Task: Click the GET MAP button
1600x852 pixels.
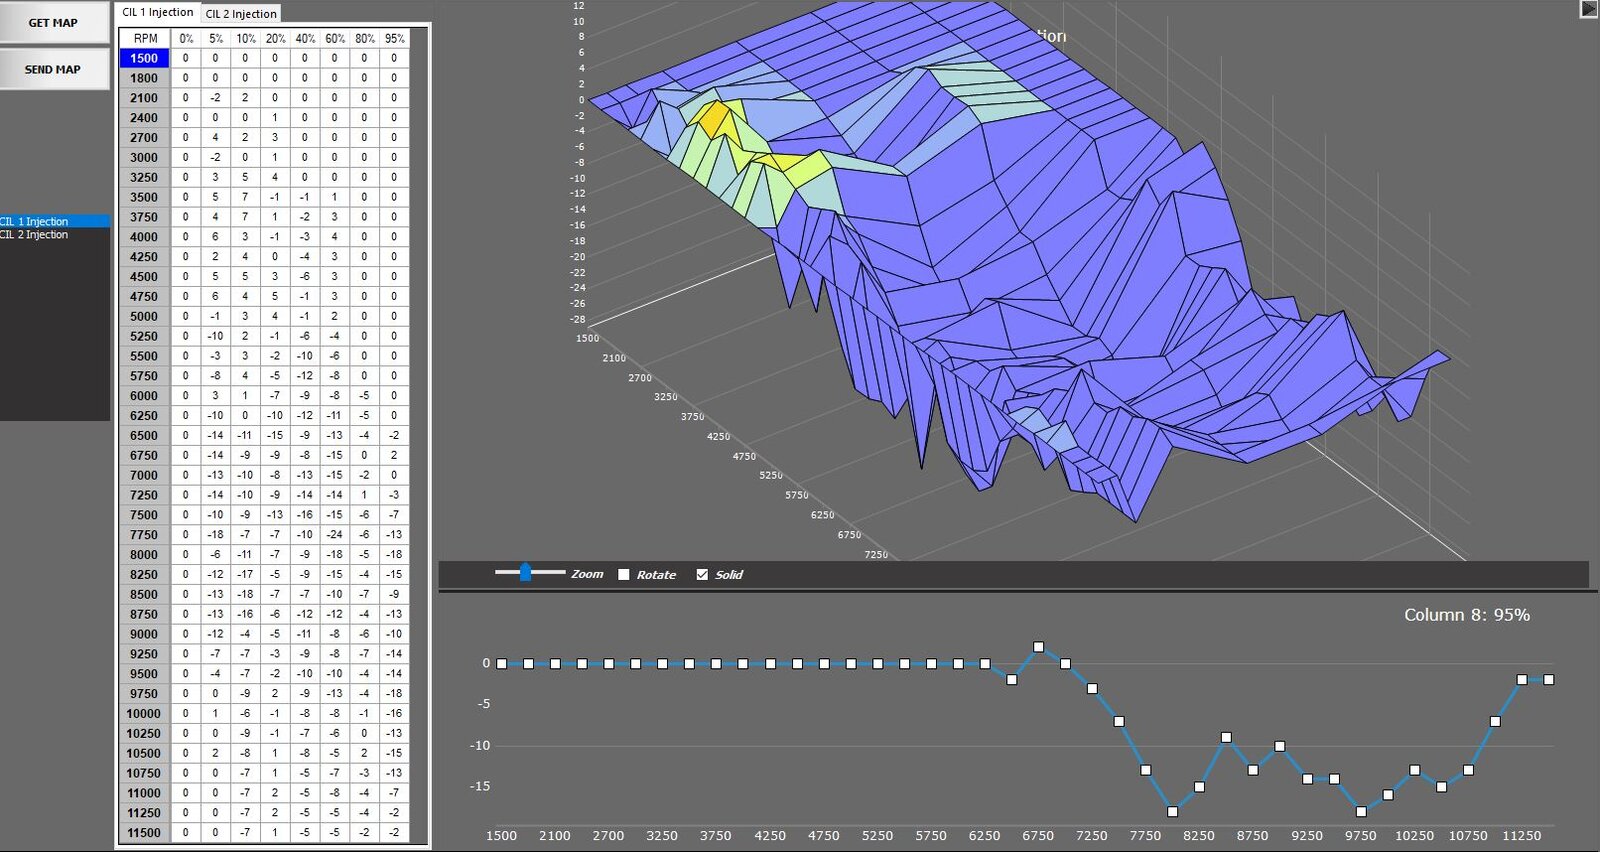Action: pos(53,23)
